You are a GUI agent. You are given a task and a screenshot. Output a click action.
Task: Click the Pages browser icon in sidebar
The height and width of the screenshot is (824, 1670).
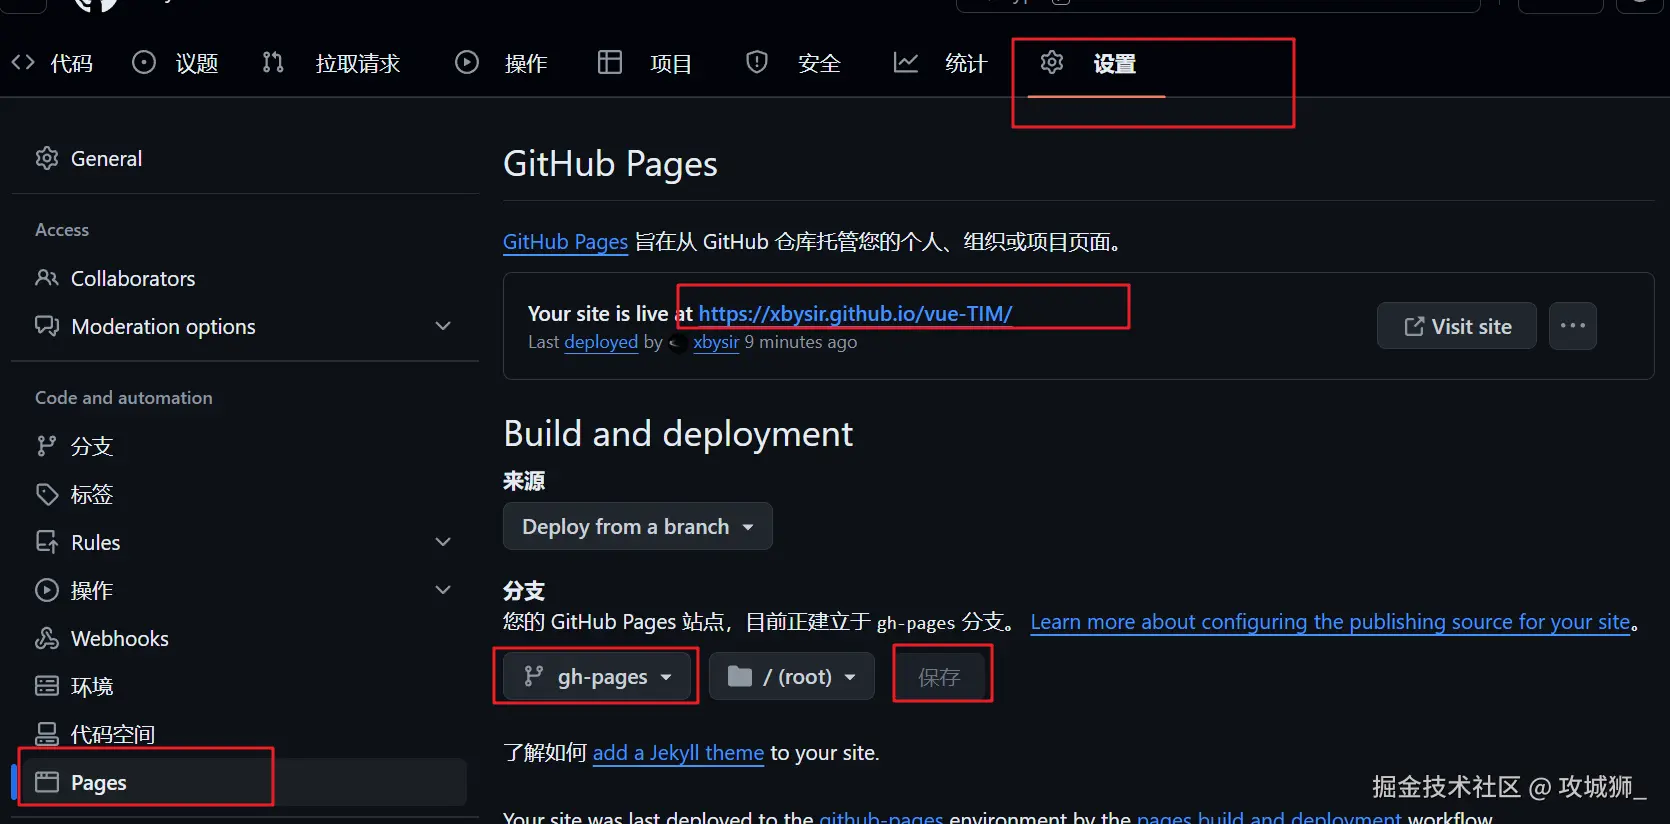(47, 782)
